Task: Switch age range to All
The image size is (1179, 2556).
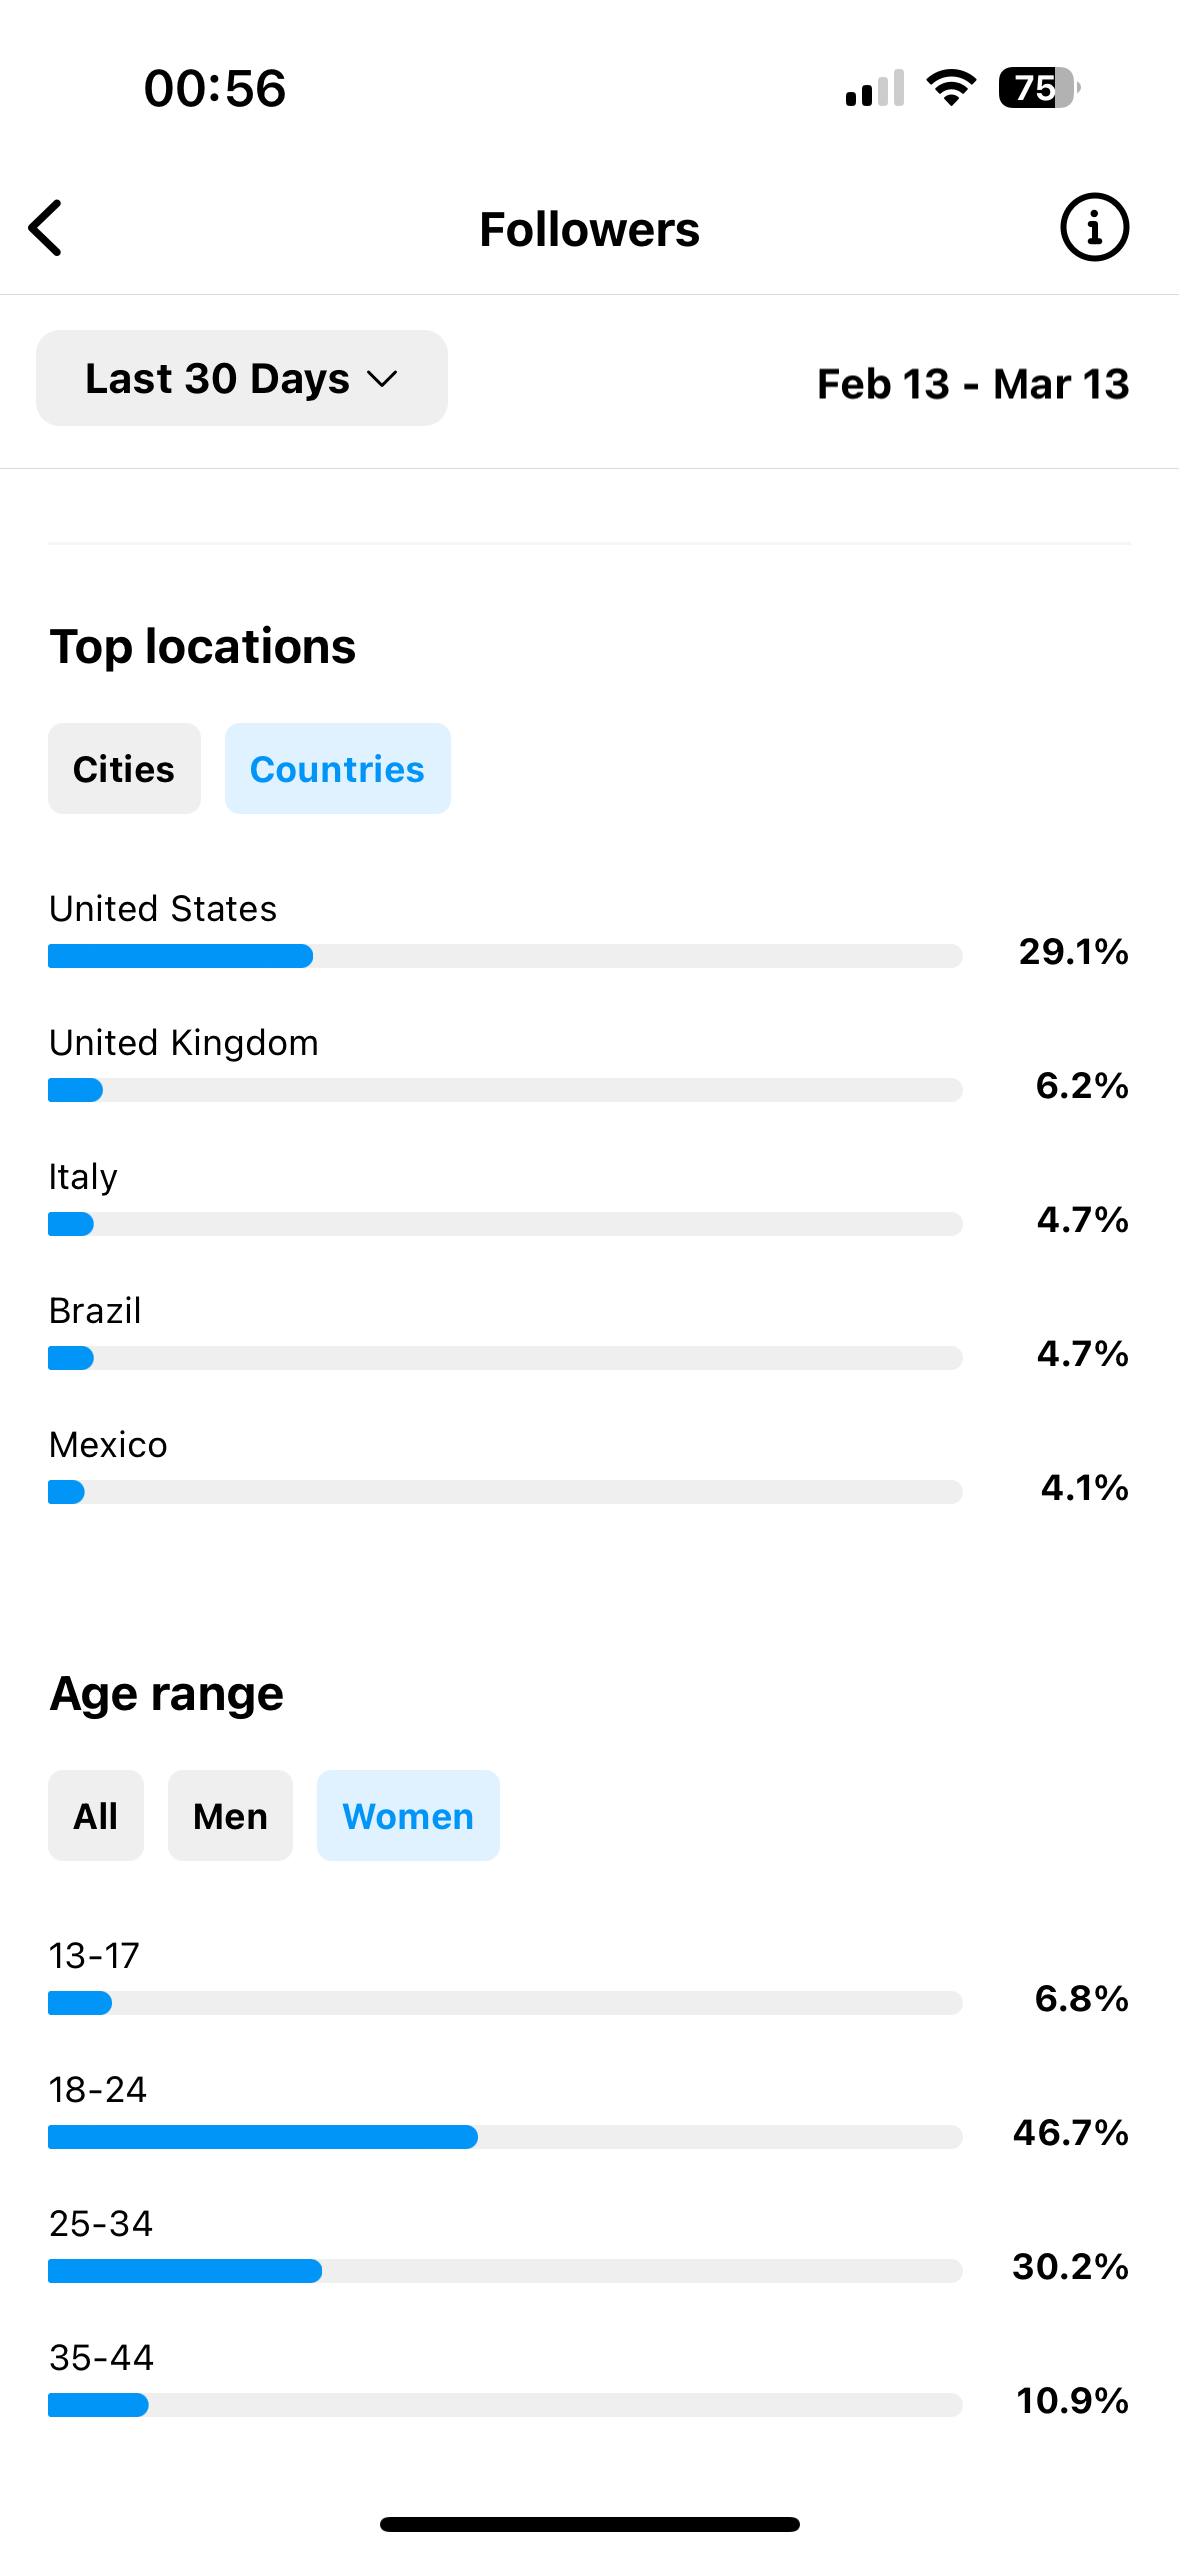Action: (x=96, y=1815)
